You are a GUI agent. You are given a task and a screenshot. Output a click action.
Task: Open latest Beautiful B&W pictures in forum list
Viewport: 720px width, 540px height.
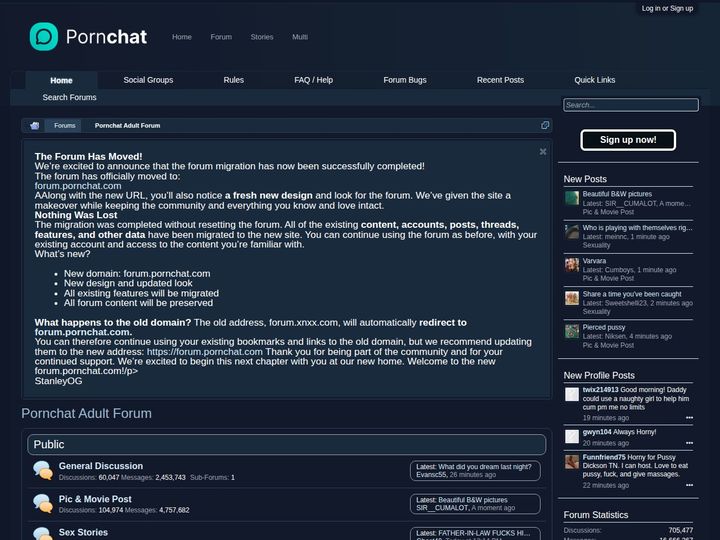pos(473,500)
